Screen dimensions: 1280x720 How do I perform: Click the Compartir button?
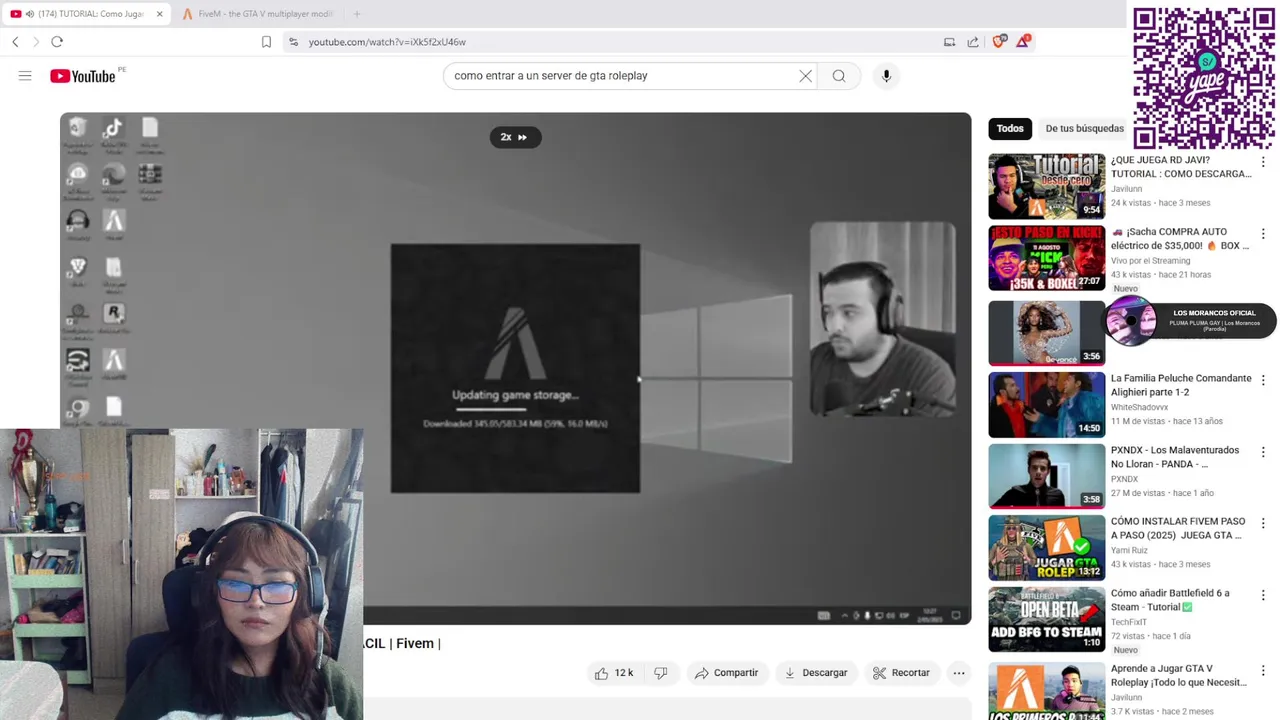(x=727, y=673)
